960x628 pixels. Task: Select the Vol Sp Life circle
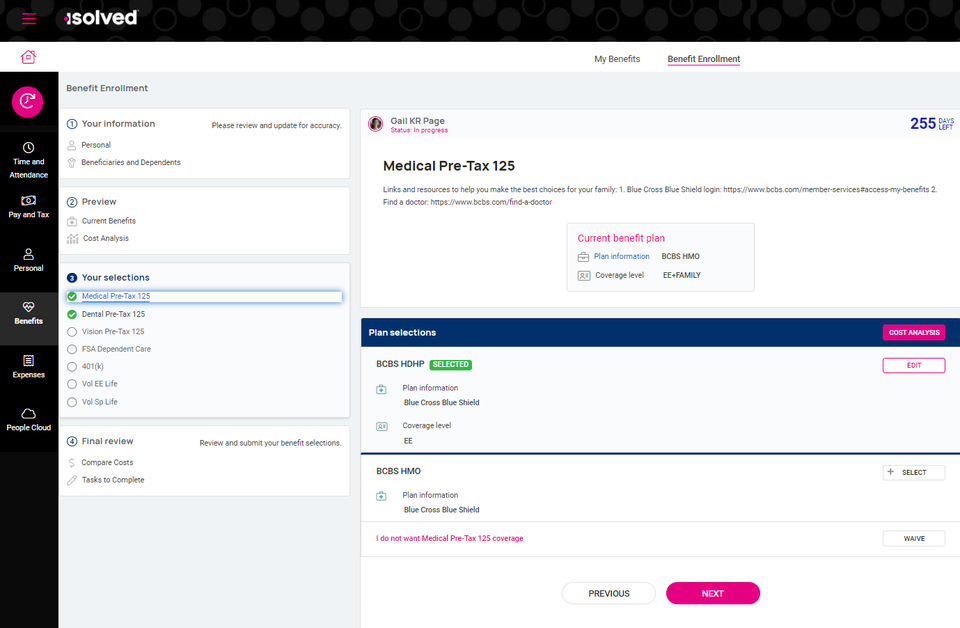72,402
